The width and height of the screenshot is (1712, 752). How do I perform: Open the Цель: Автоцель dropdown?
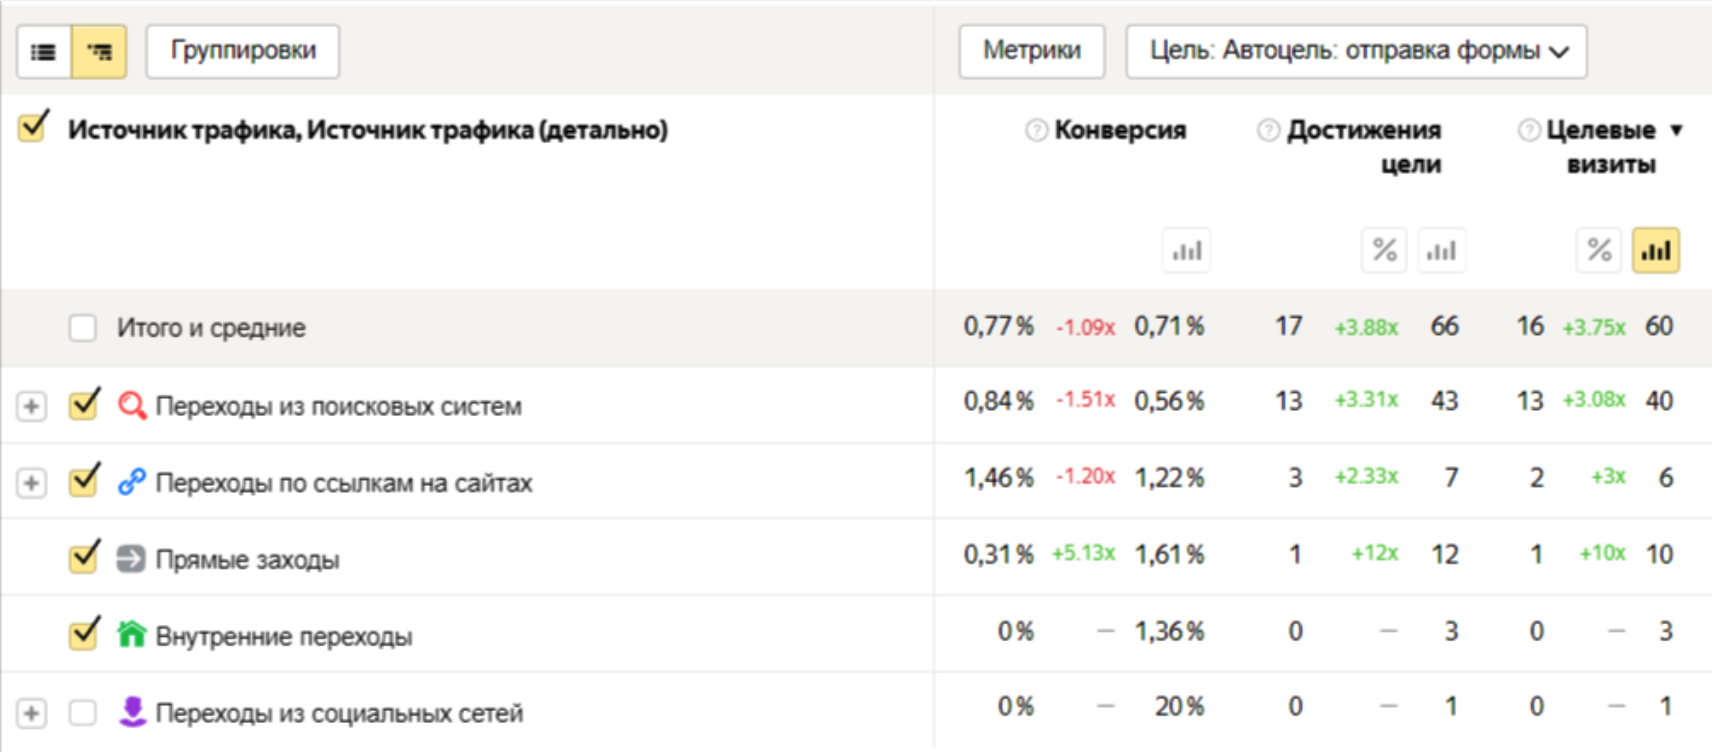(1356, 51)
